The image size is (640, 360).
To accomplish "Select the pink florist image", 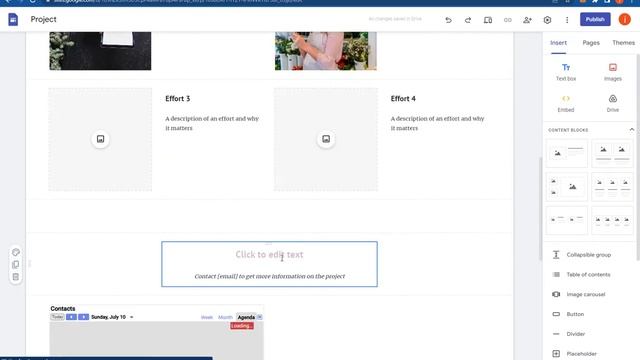I will pyautogui.click(x=326, y=51).
